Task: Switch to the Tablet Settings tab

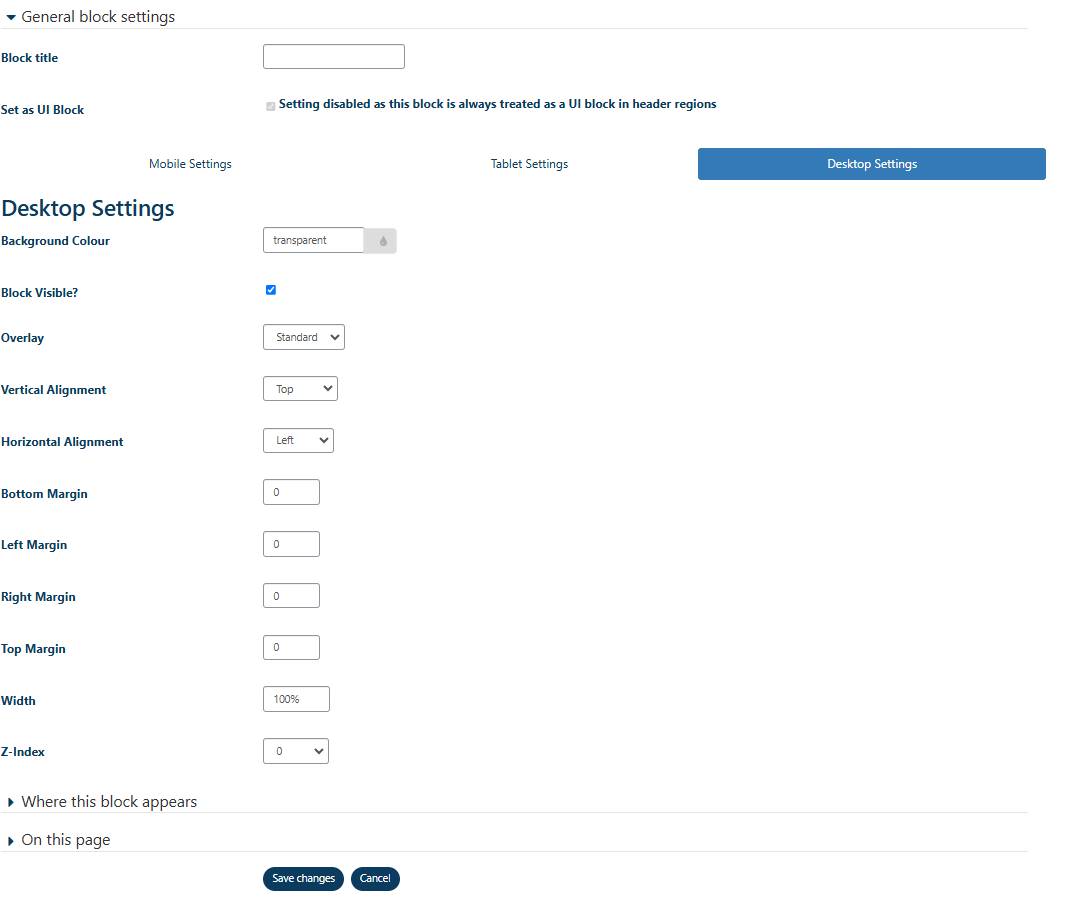Action: pos(529,163)
